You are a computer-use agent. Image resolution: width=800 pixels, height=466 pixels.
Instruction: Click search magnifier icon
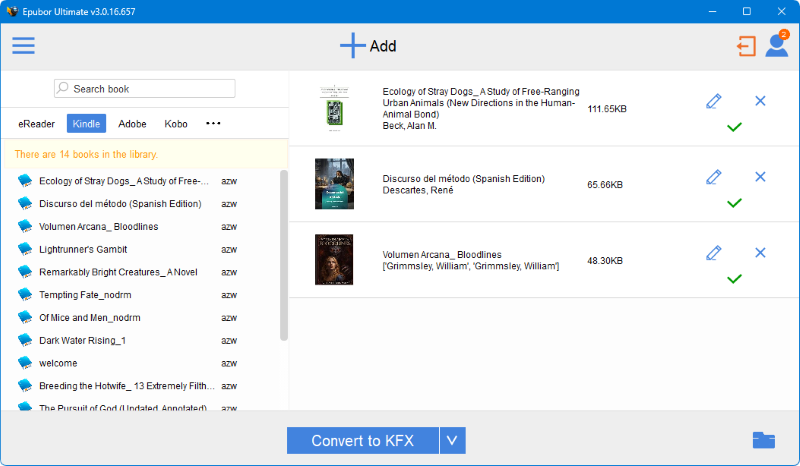[63, 88]
